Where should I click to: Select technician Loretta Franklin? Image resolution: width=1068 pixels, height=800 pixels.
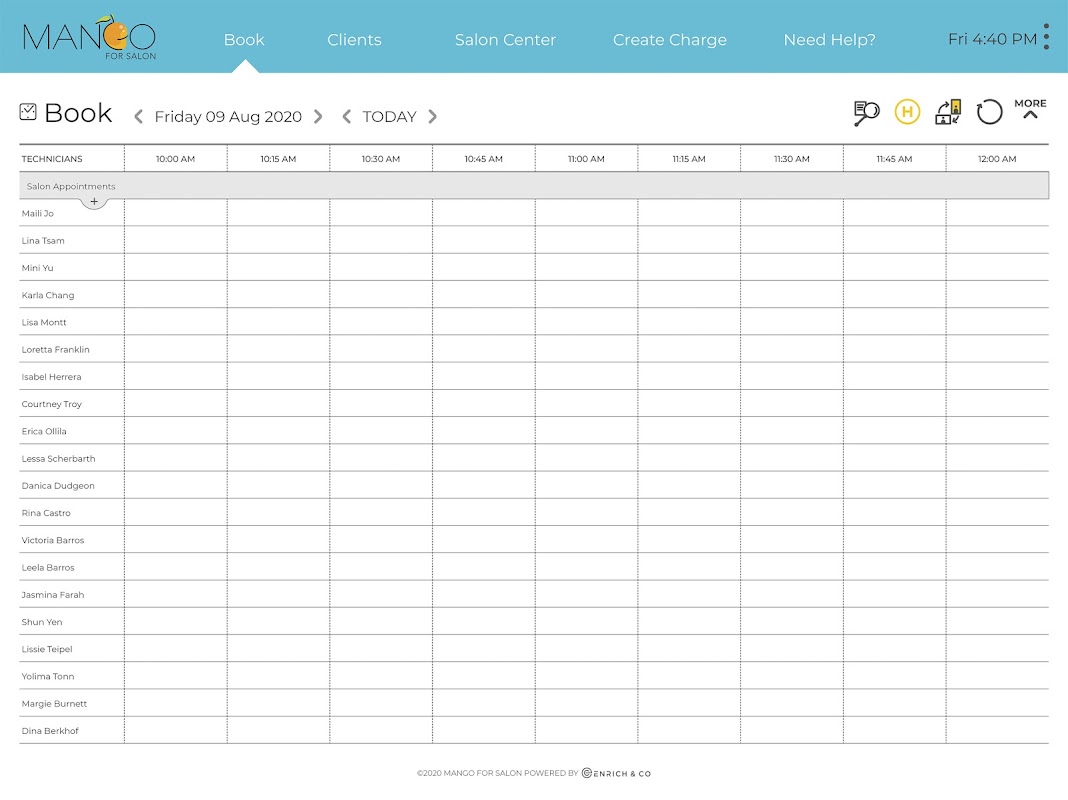click(55, 349)
